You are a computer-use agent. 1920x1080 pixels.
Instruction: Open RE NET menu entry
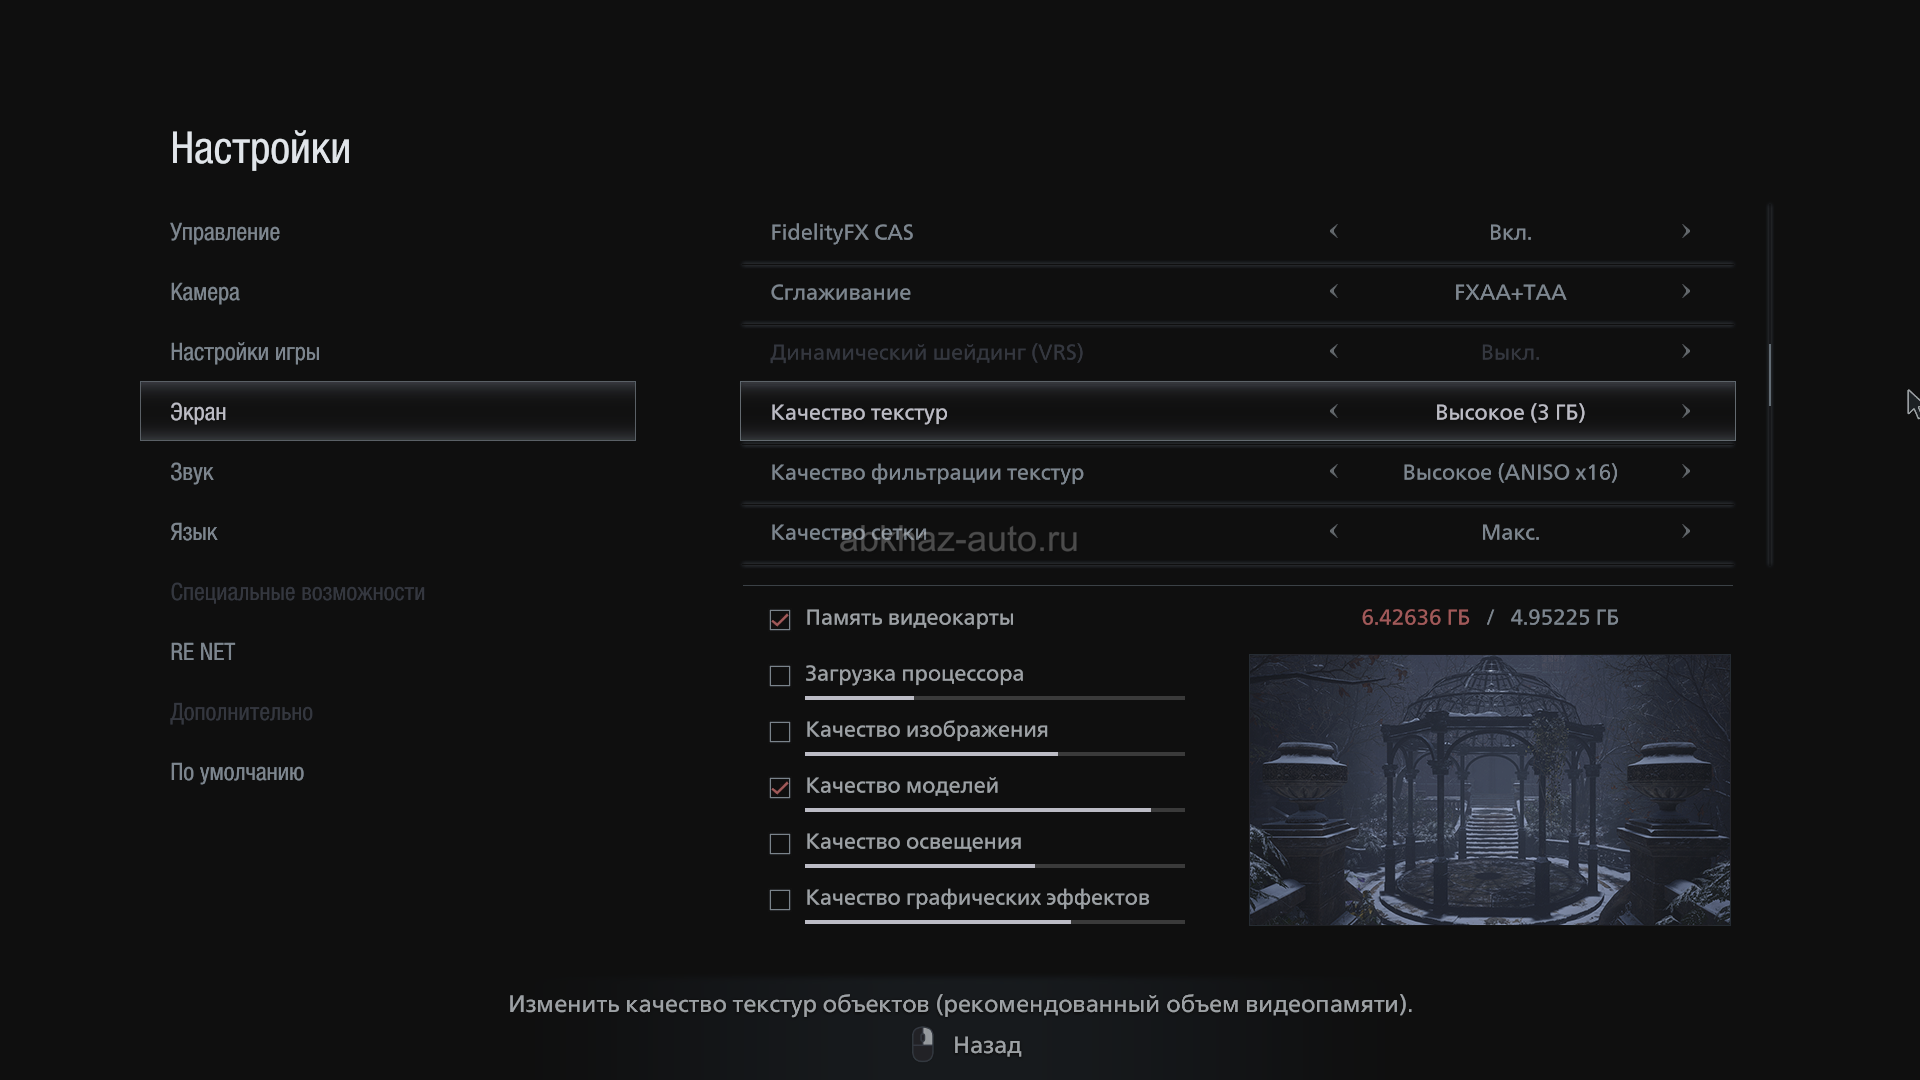203,652
